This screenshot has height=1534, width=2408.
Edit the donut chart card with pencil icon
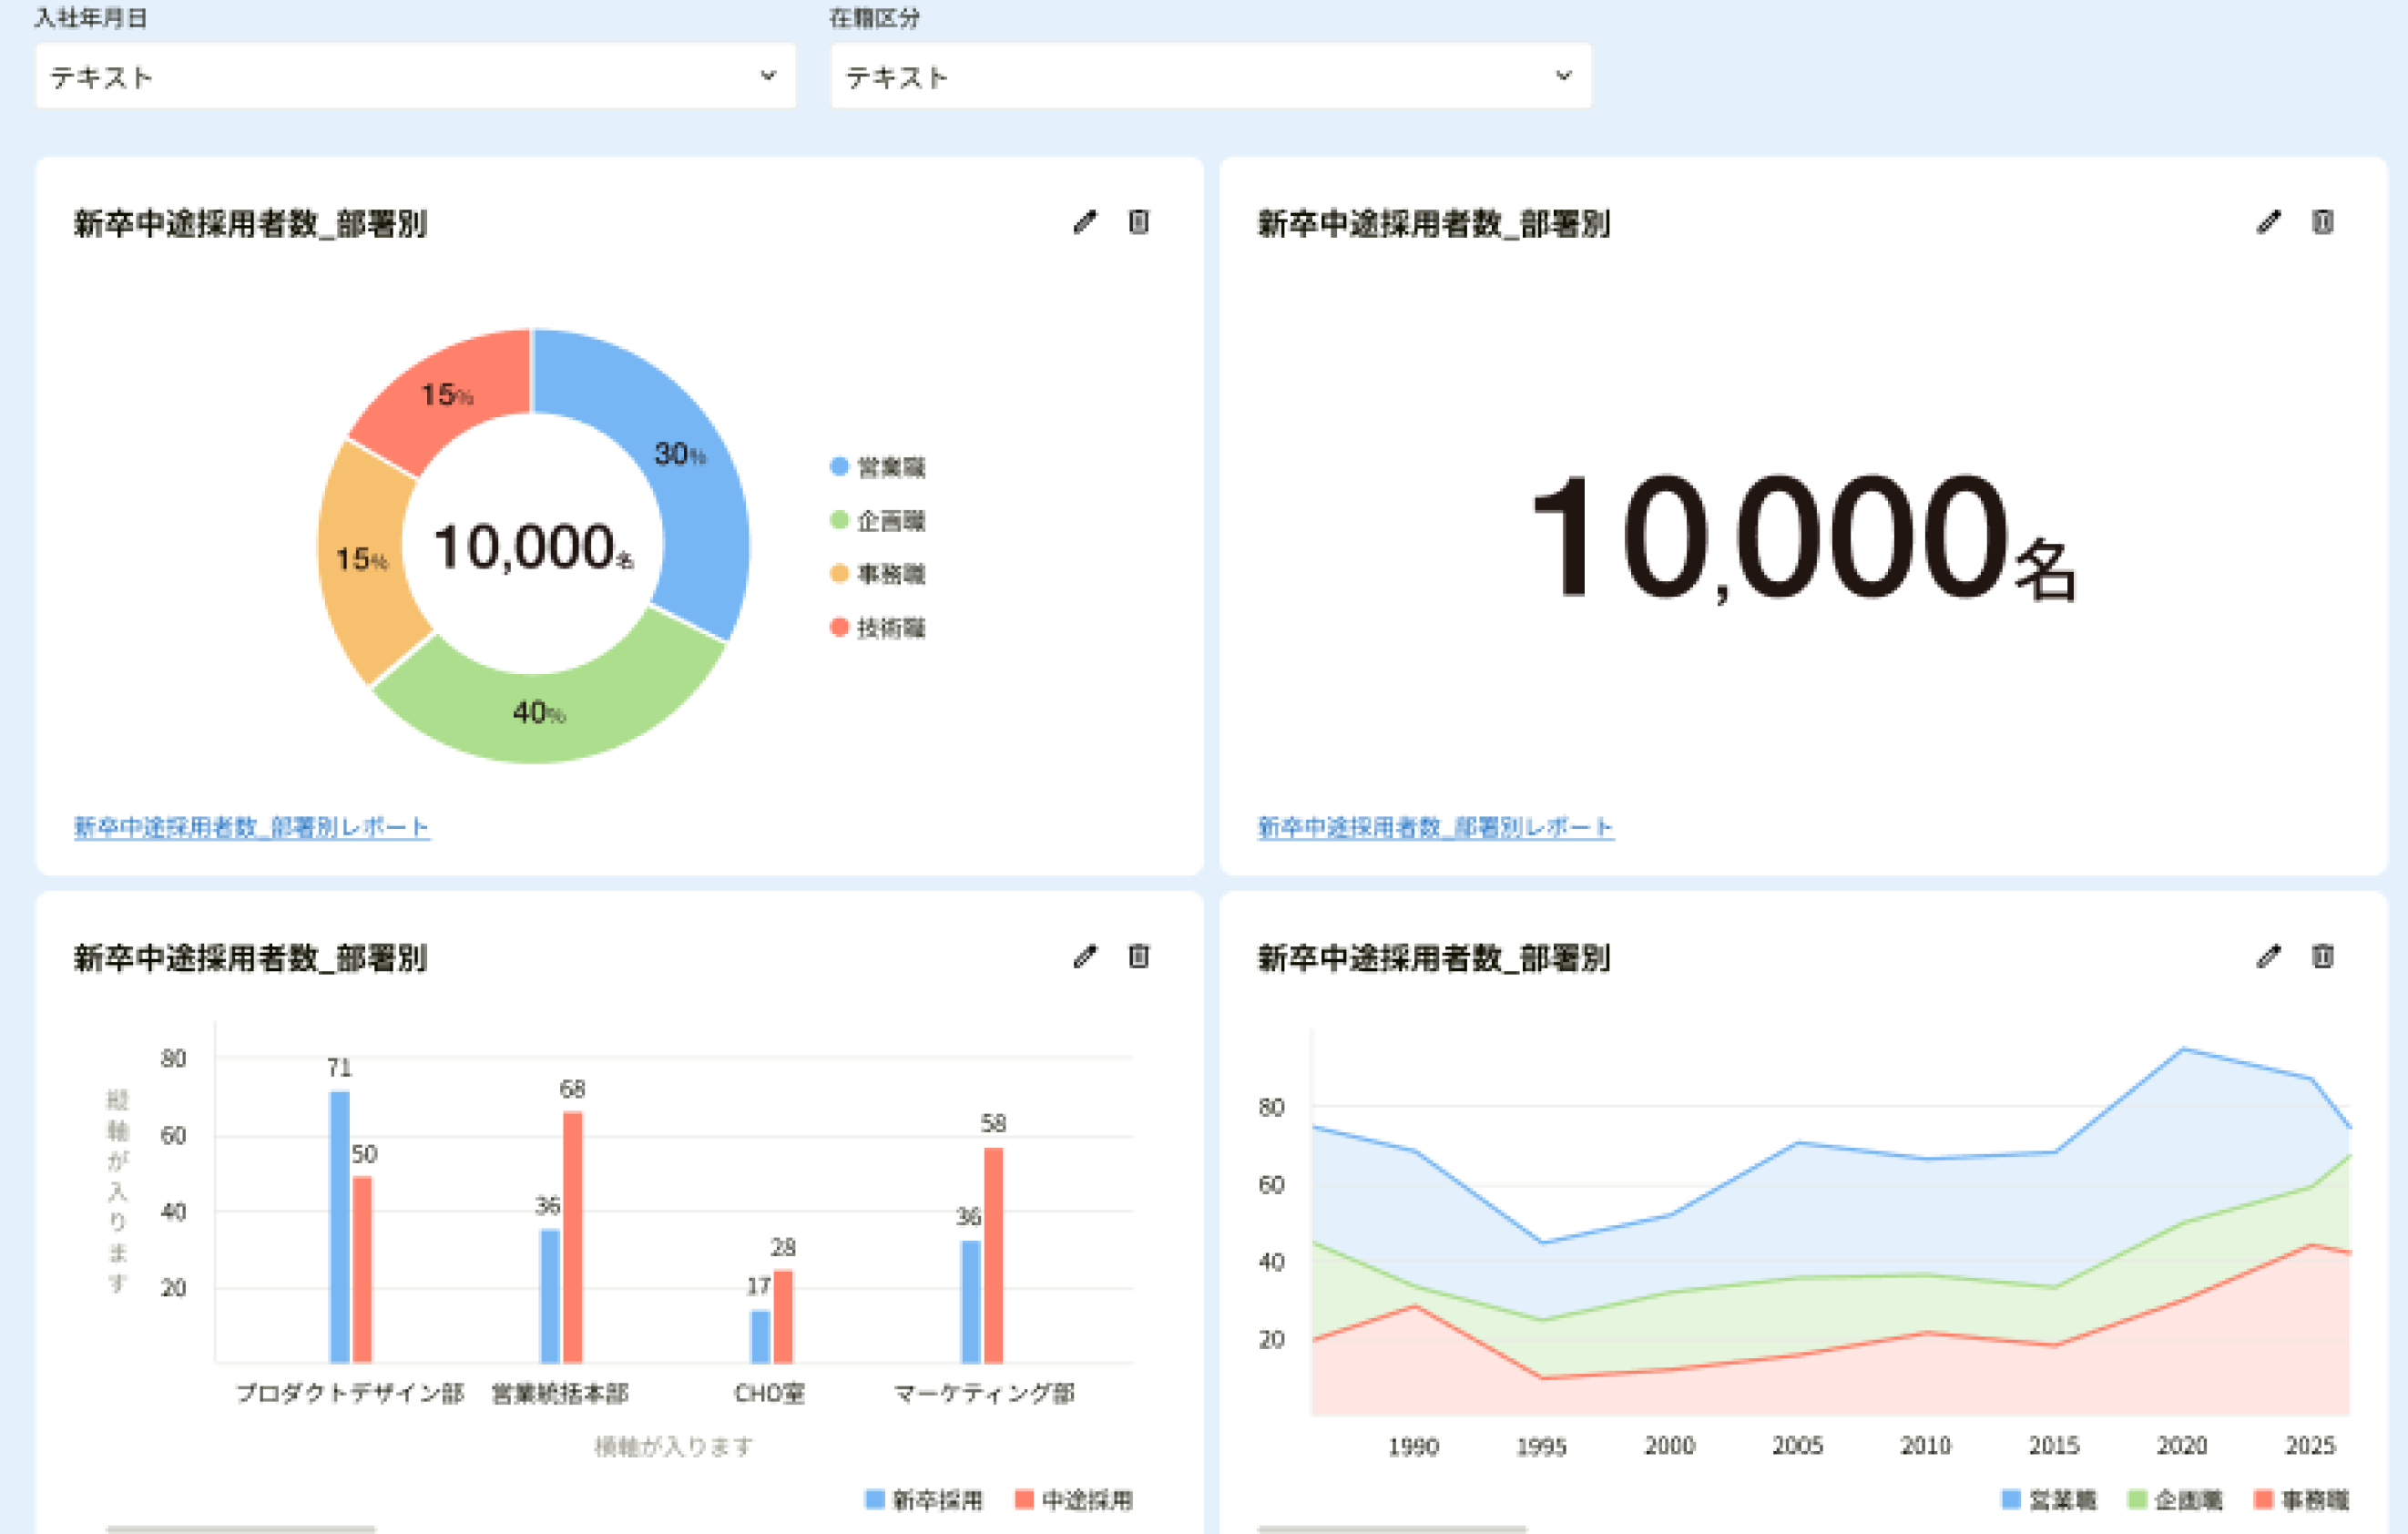pos(1085,222)
